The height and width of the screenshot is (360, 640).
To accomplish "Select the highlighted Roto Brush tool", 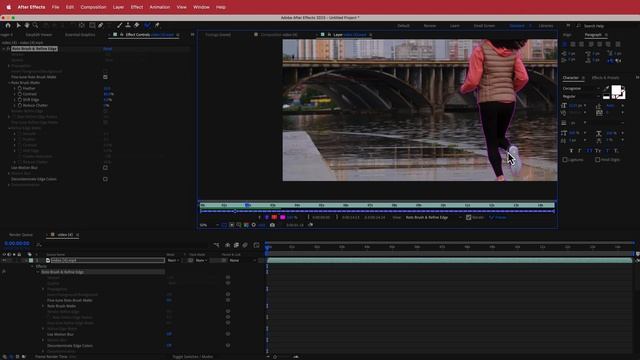I will click(147, 25).
